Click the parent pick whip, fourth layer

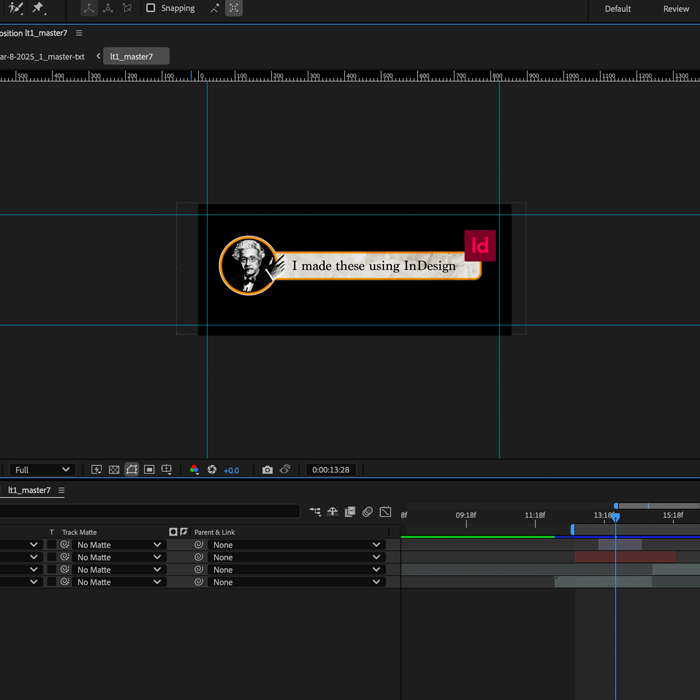[x=199, y=582]
